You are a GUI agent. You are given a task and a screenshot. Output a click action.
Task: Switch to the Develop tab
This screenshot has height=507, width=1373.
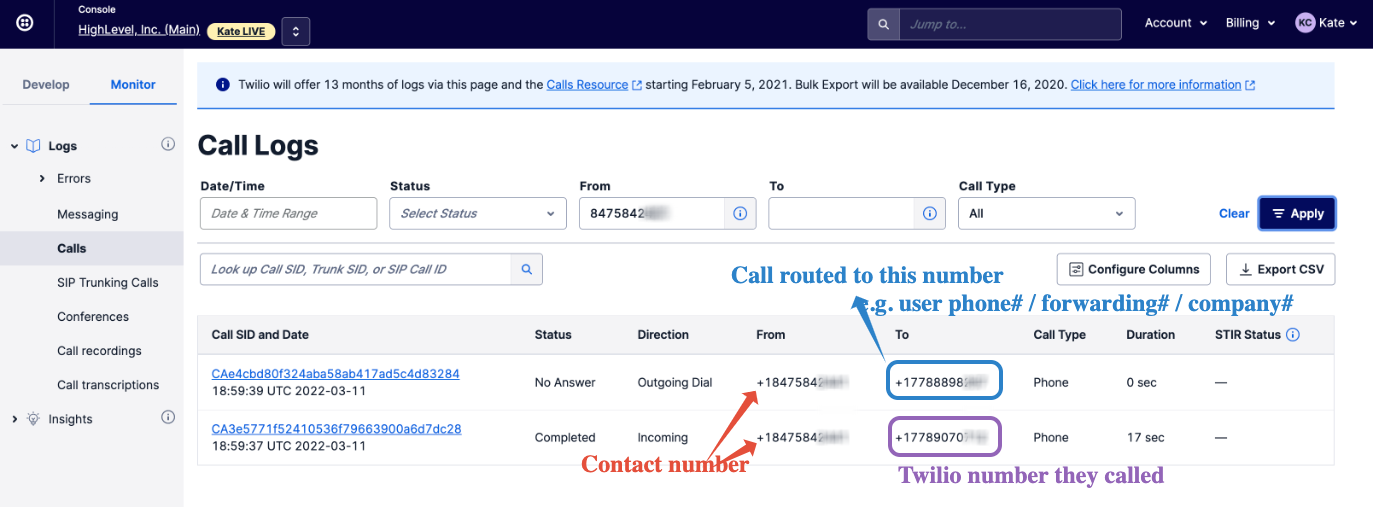click(46, 85)
